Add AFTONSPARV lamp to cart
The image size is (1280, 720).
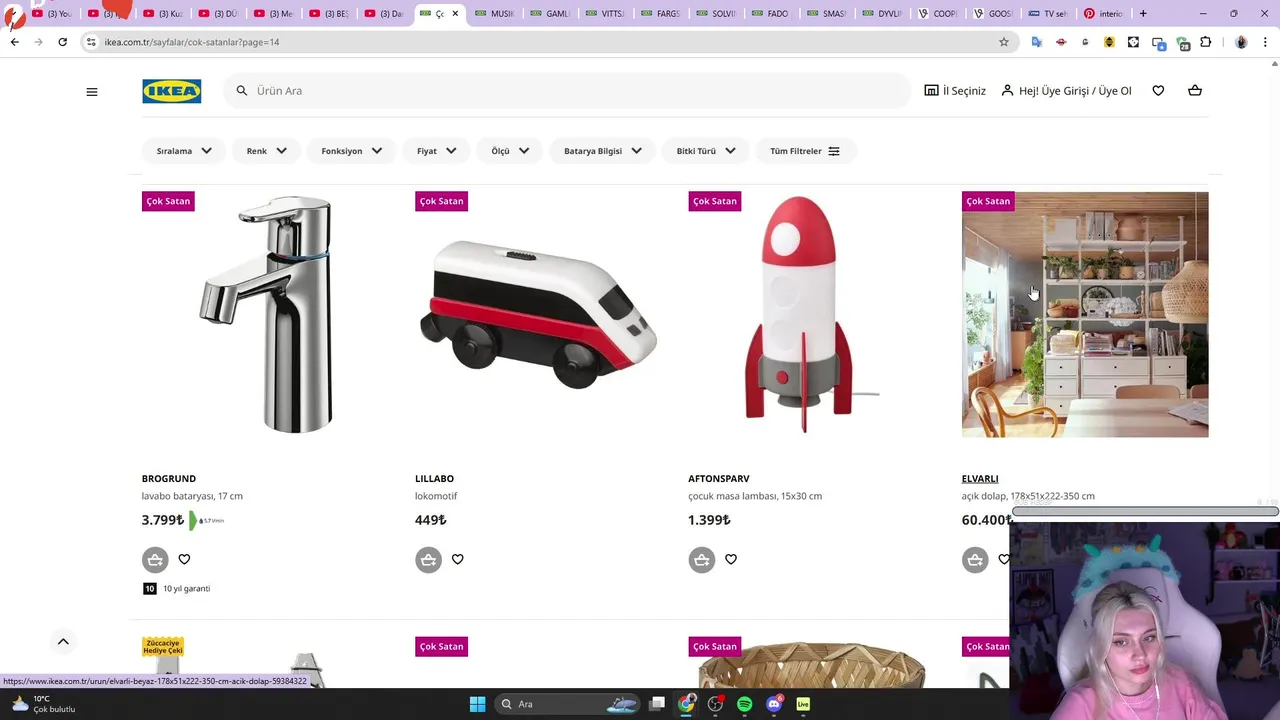coord(702,560)
